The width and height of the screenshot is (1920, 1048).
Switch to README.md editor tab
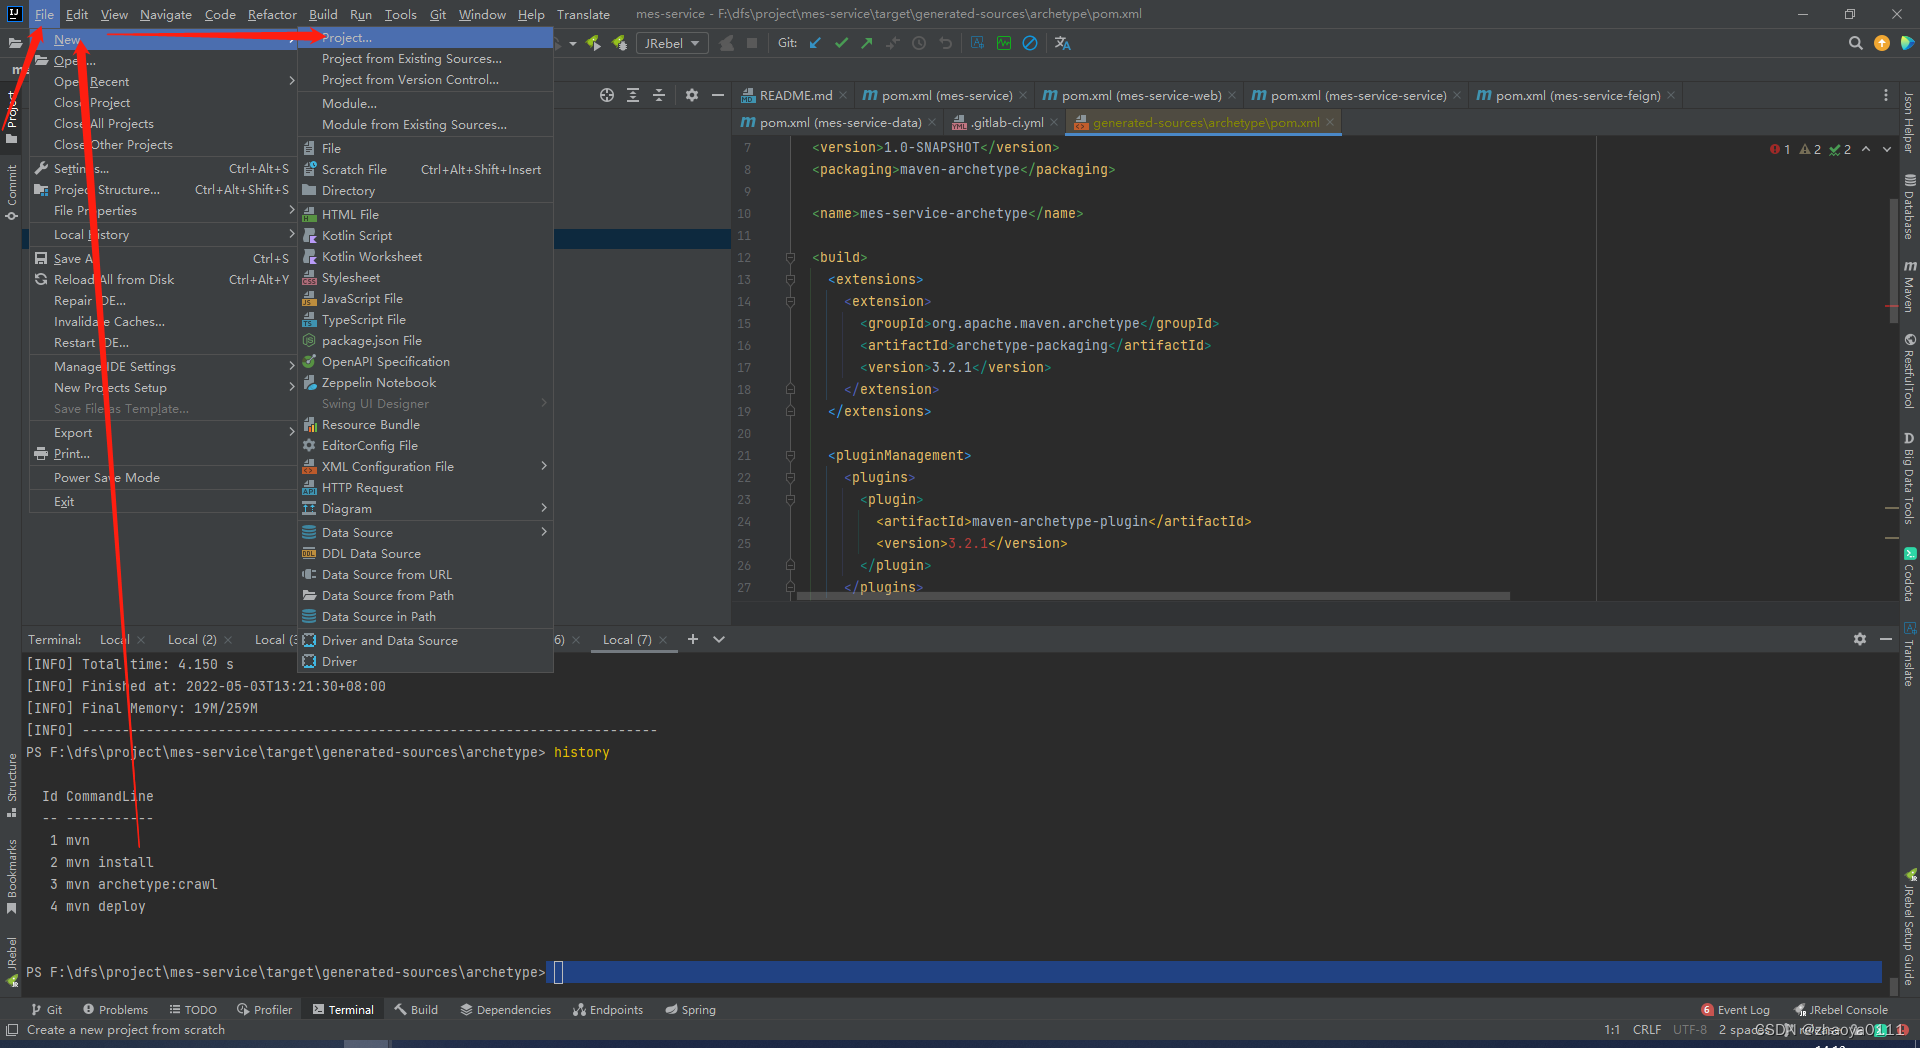[795, 95]
